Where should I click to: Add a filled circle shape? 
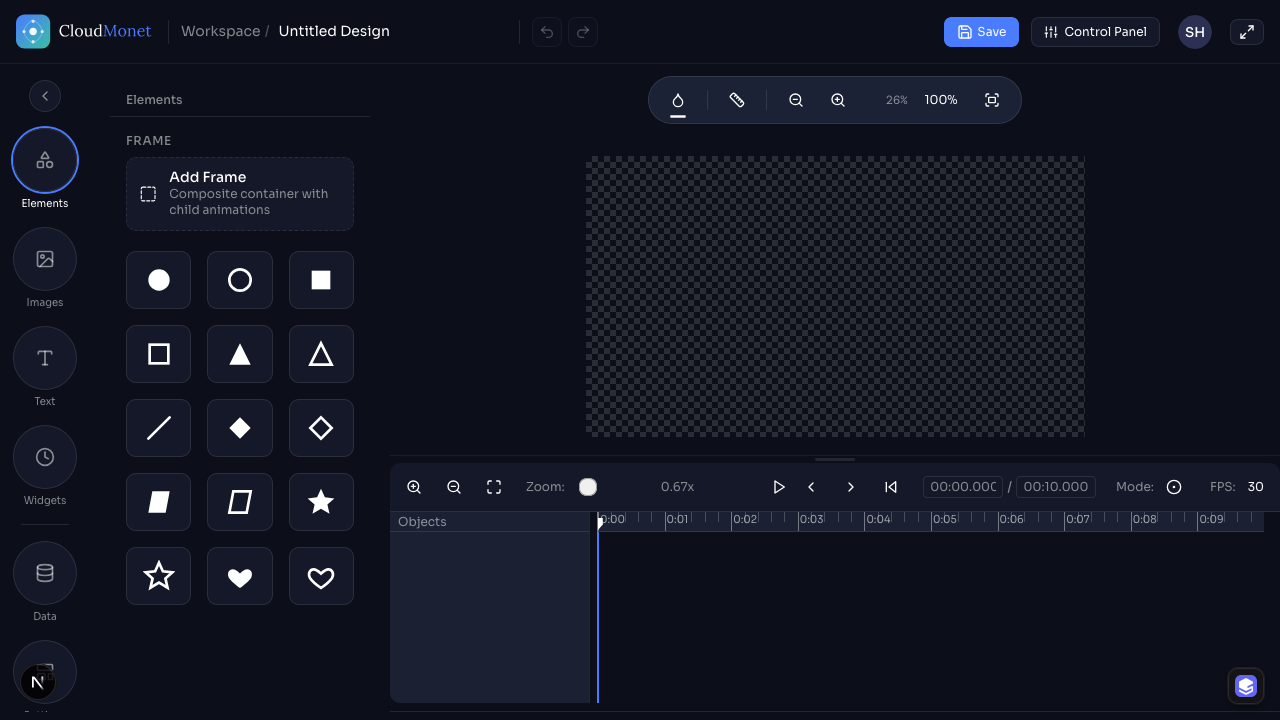click(x=158, y=280)
